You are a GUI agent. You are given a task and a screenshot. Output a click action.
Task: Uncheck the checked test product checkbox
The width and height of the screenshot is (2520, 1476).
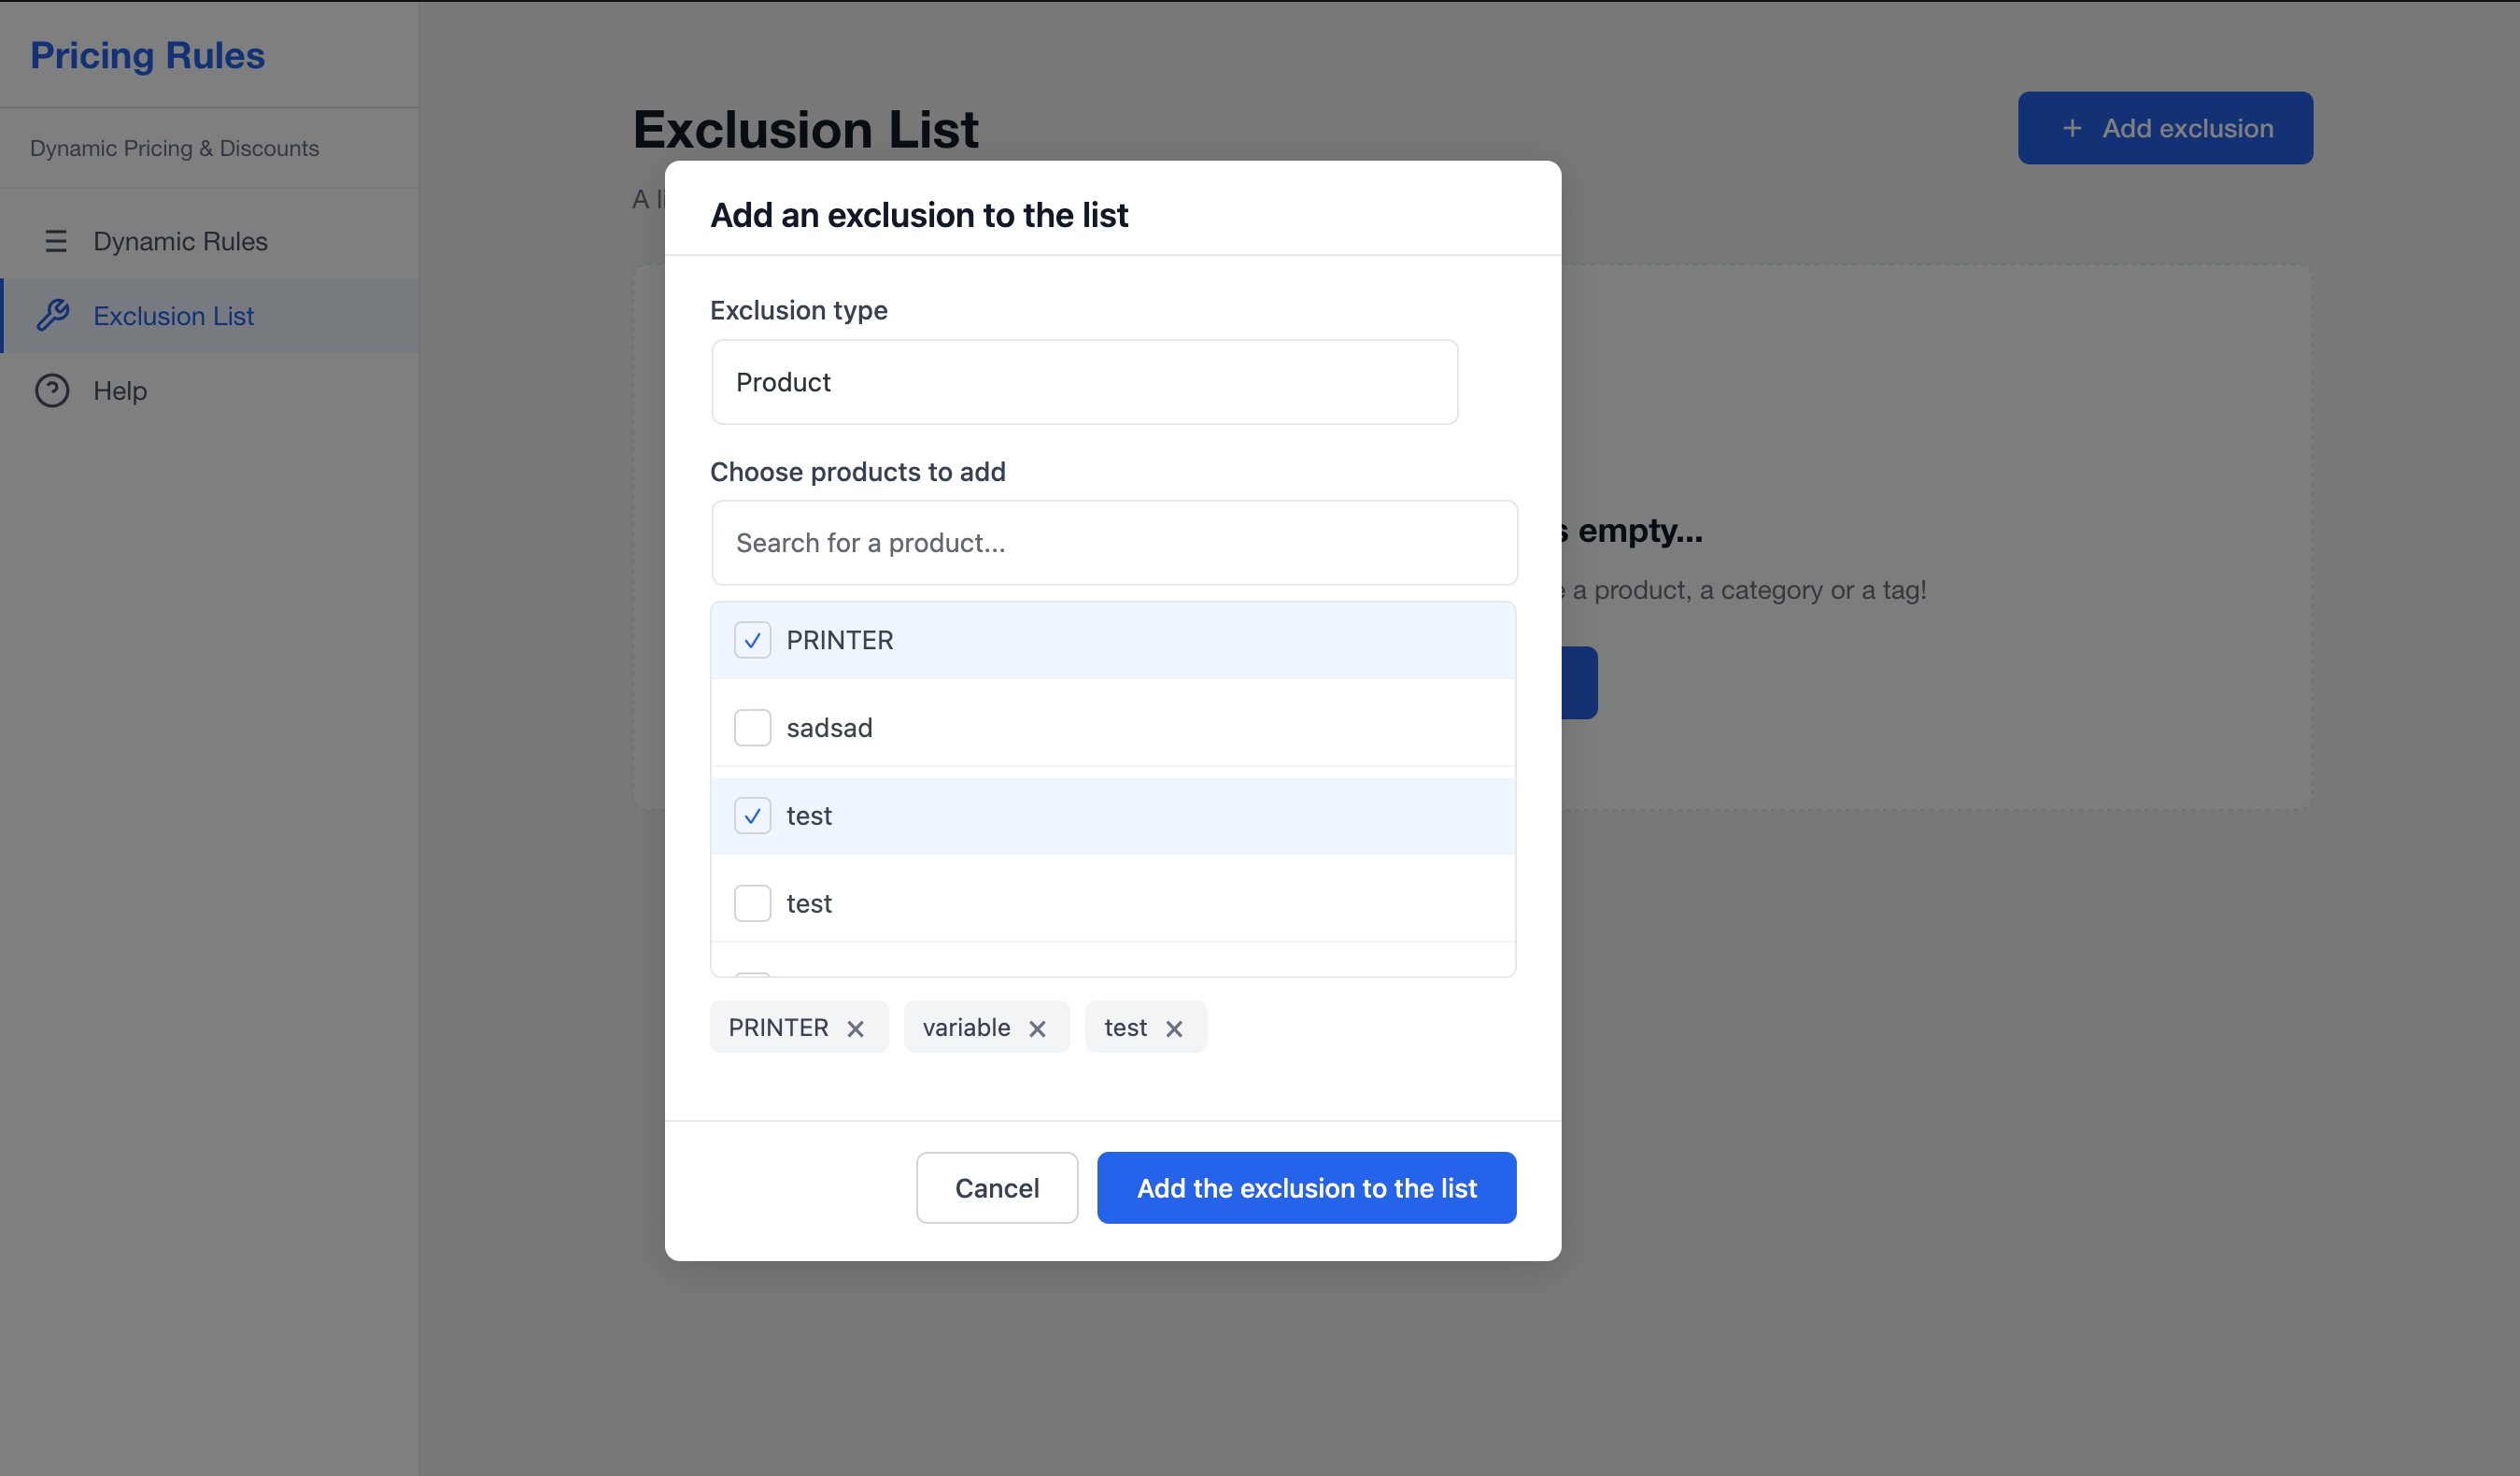[752, 816]
